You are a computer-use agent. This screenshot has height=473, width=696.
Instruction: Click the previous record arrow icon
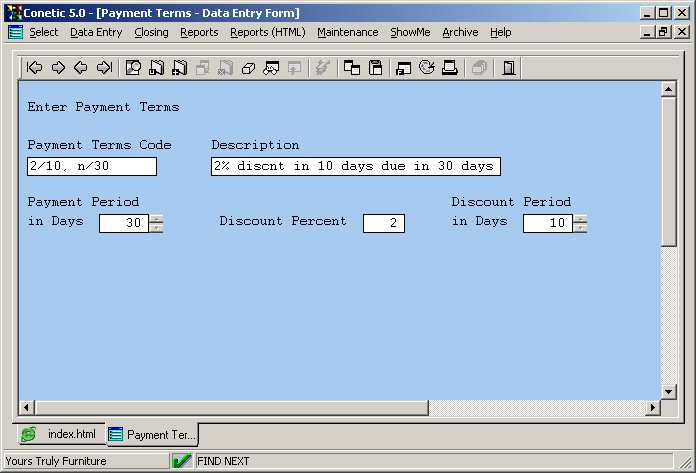80,68
